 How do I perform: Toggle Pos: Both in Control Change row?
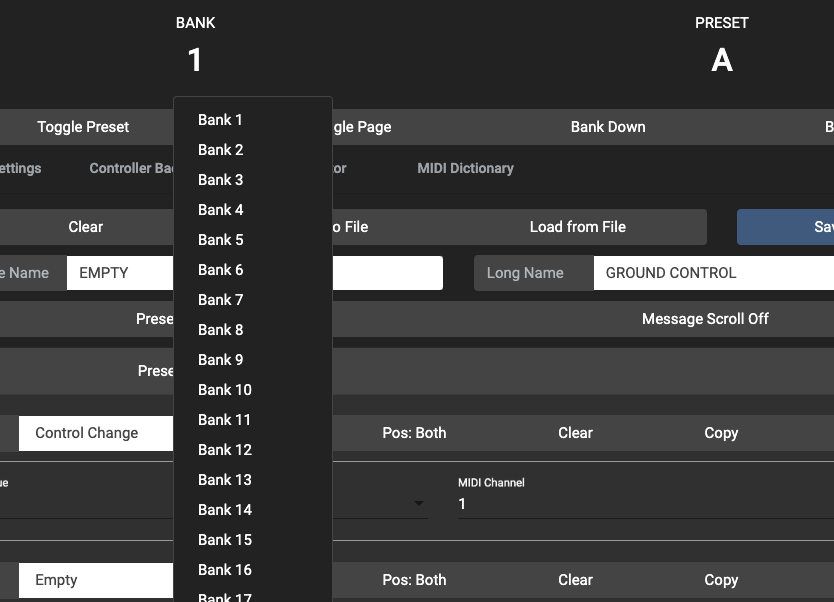point(414,433)
